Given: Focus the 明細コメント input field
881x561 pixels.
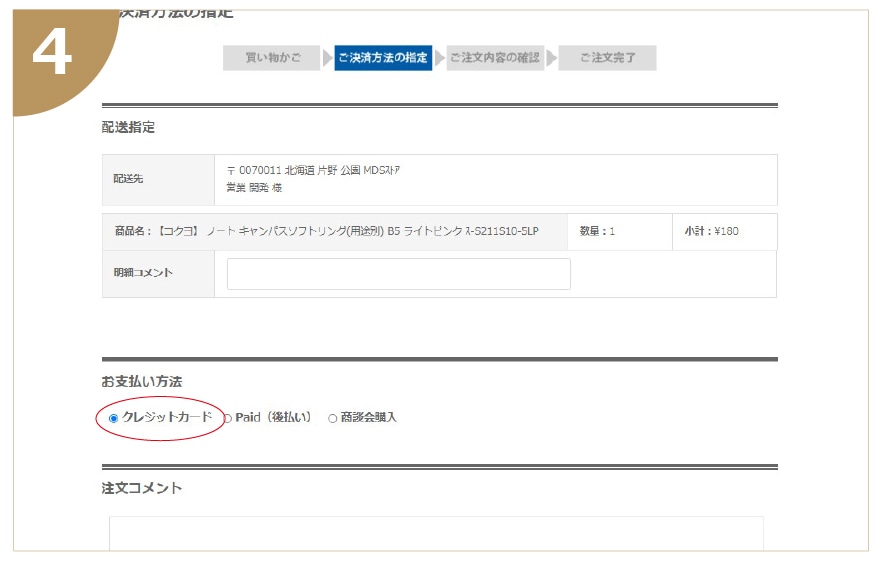Looking at the screenshot, I should pos(398,274).
